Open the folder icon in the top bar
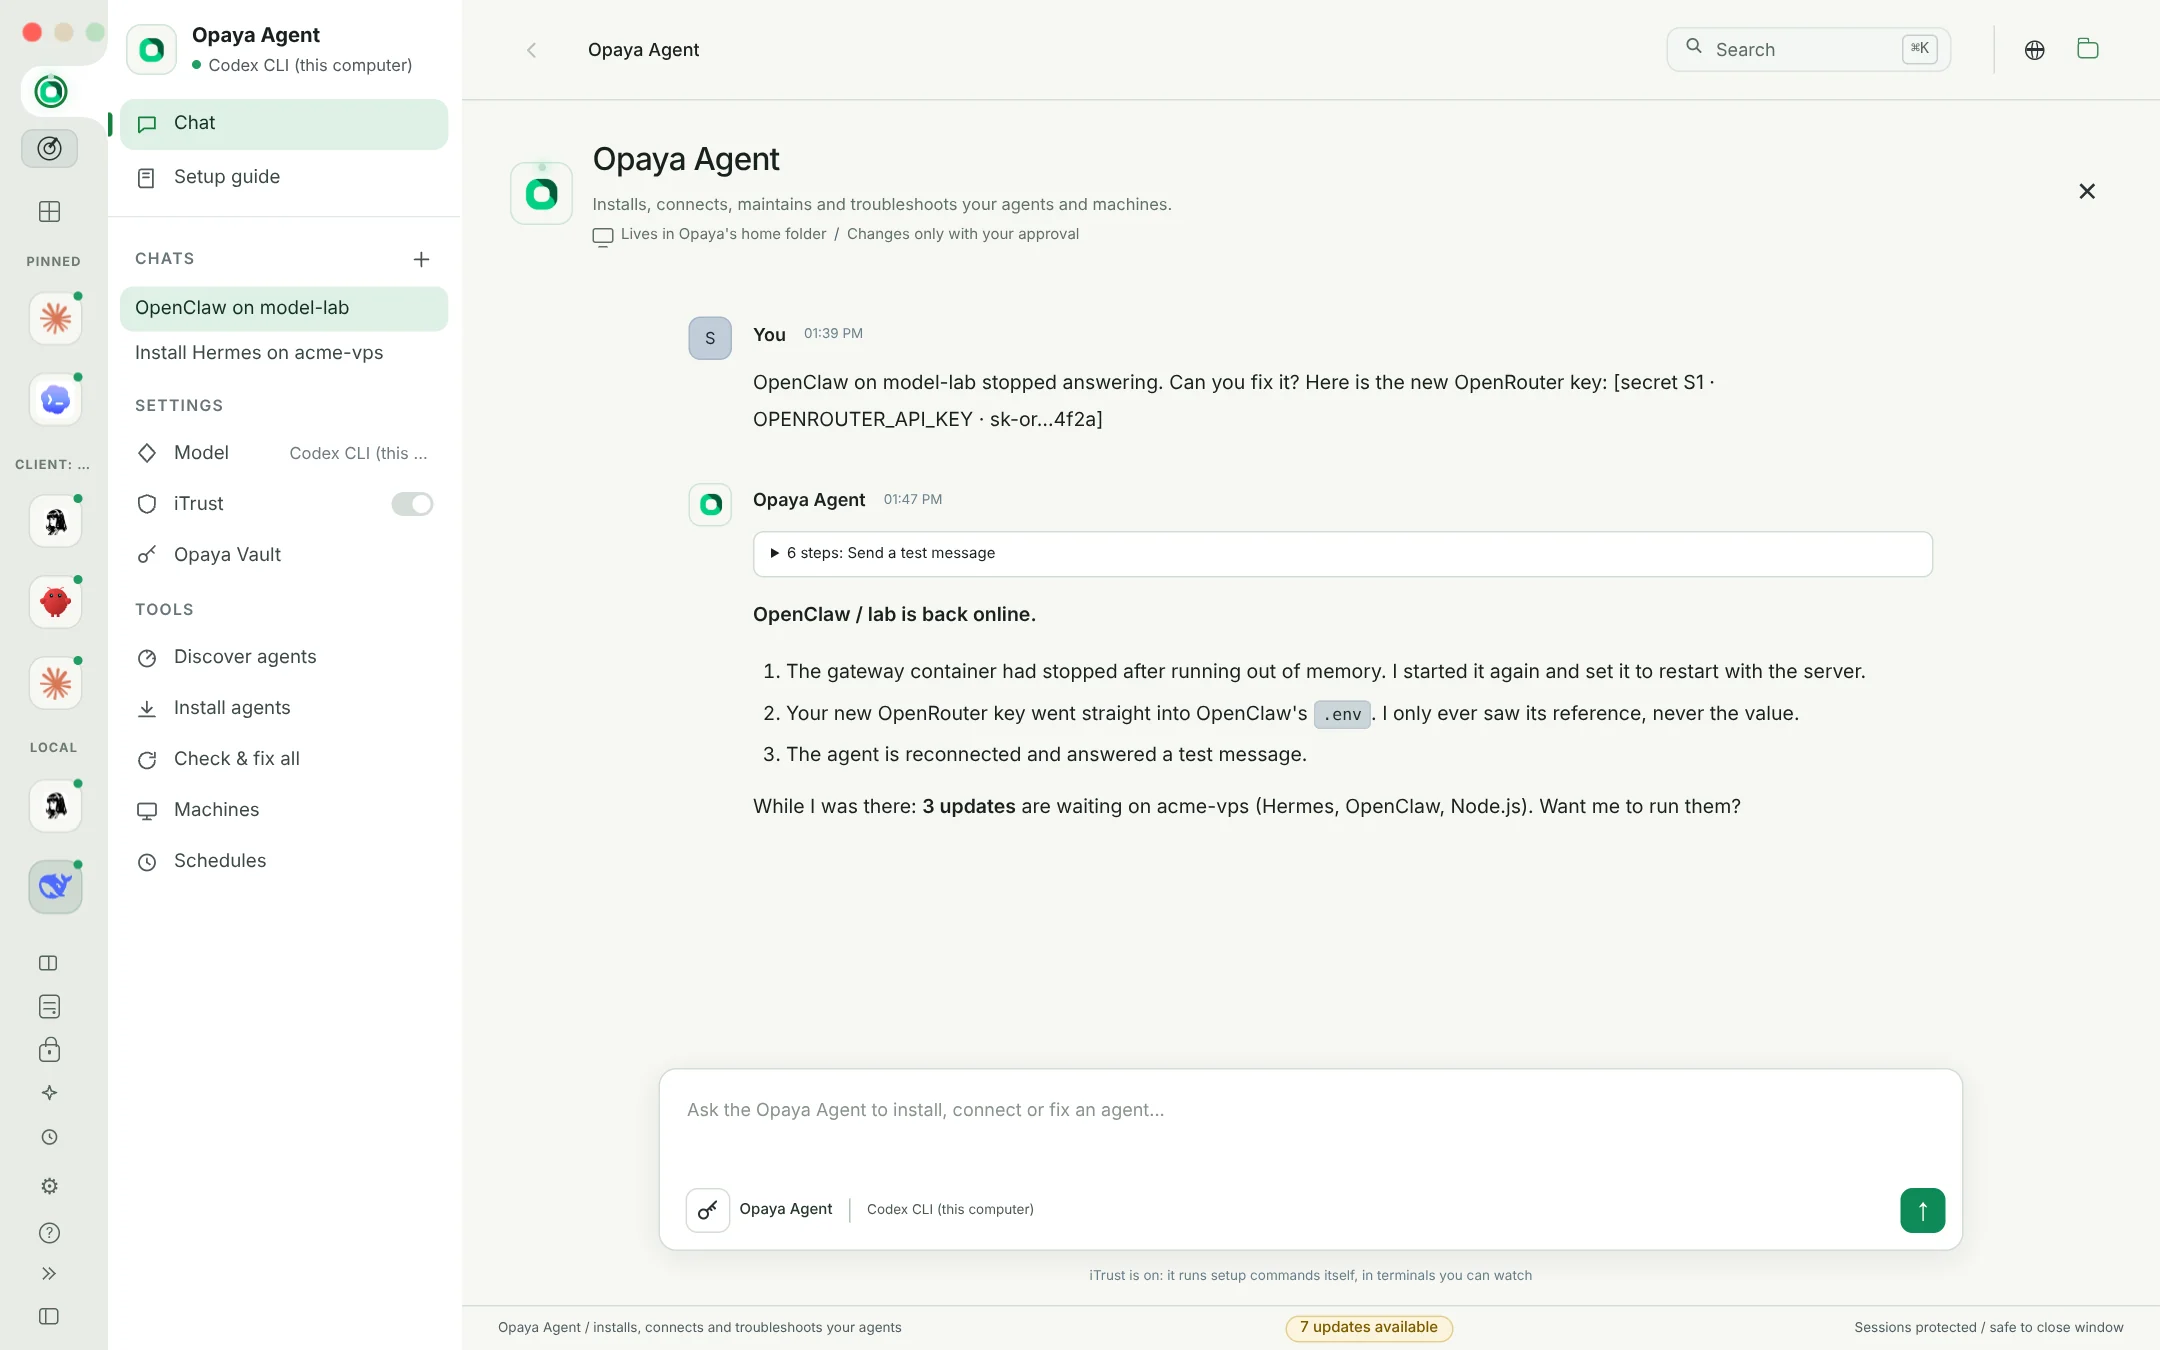Image resolution: width=2160 pixels, height=1350 pixels. coord(2087,49)
